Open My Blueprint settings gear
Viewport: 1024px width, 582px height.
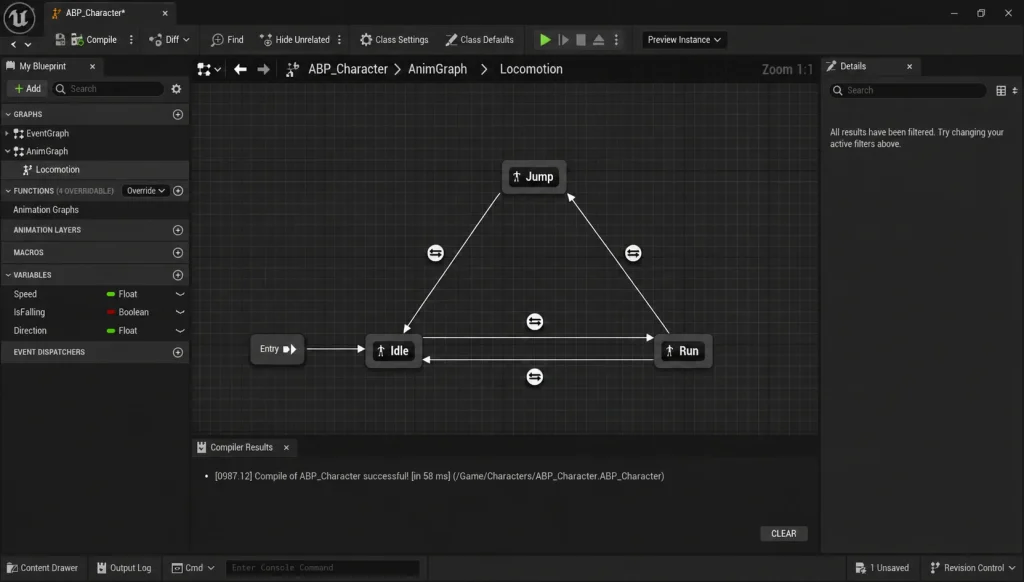(176, 89)
